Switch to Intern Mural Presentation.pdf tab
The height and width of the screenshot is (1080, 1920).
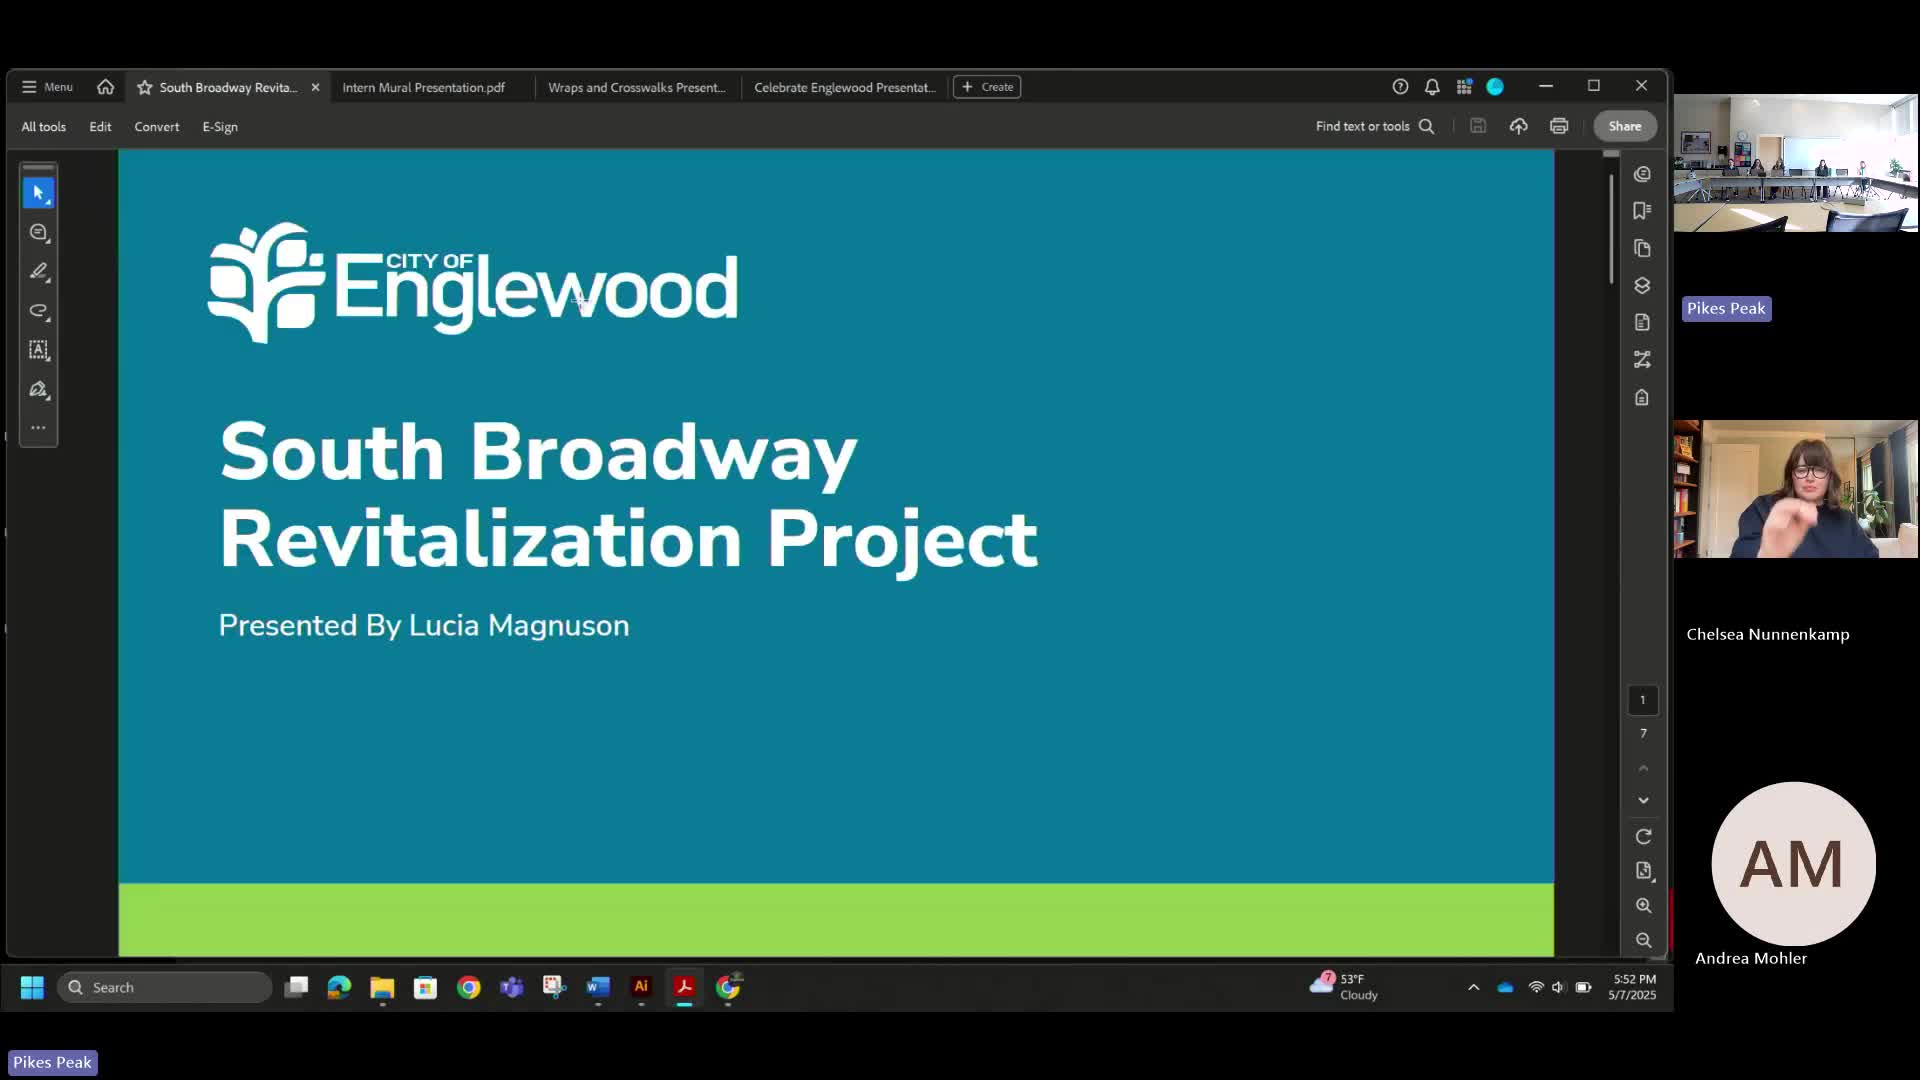click(x=423, y=87)
